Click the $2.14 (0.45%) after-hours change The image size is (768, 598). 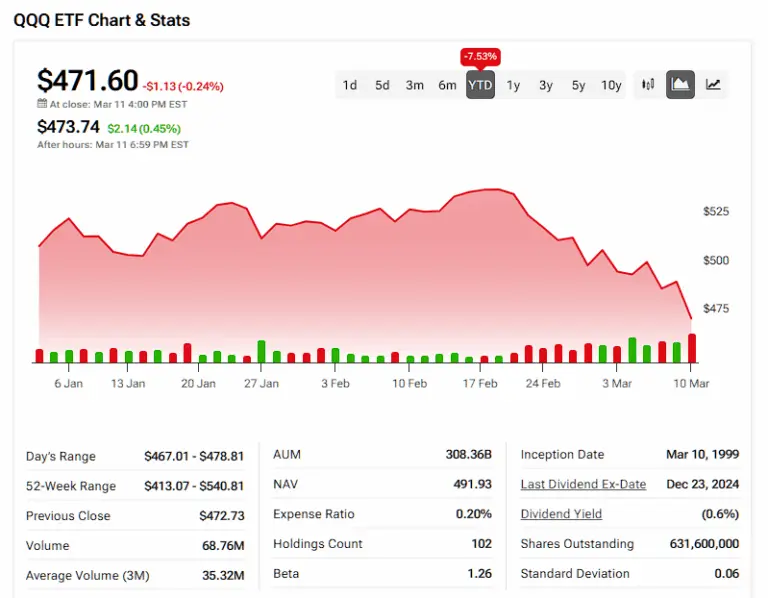point(144,129)
